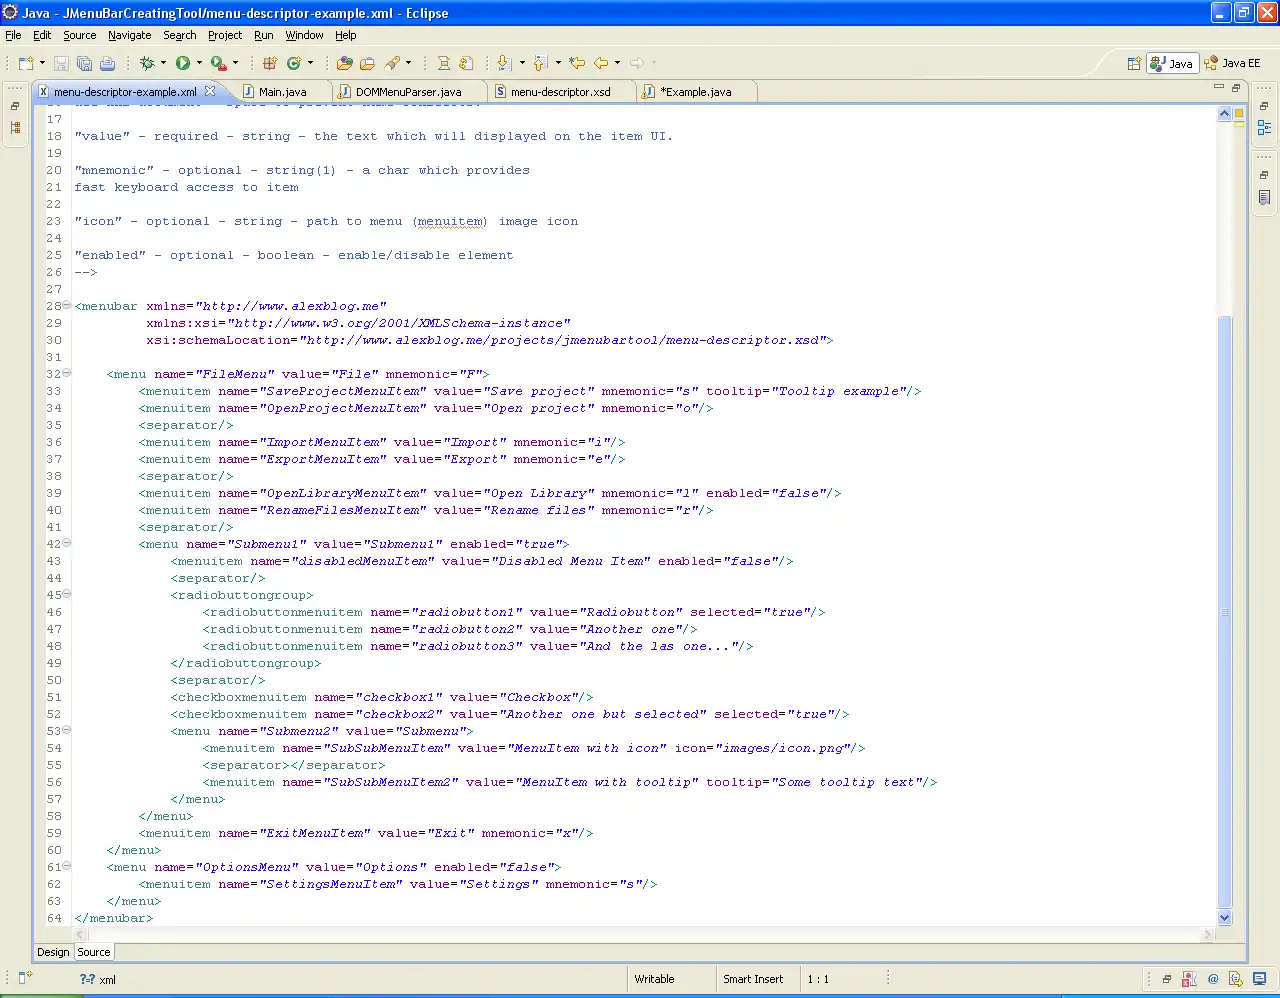Viewport: 1280px width, 998px height.
Task: Click the Open Task folder icon
Action: 368,63
